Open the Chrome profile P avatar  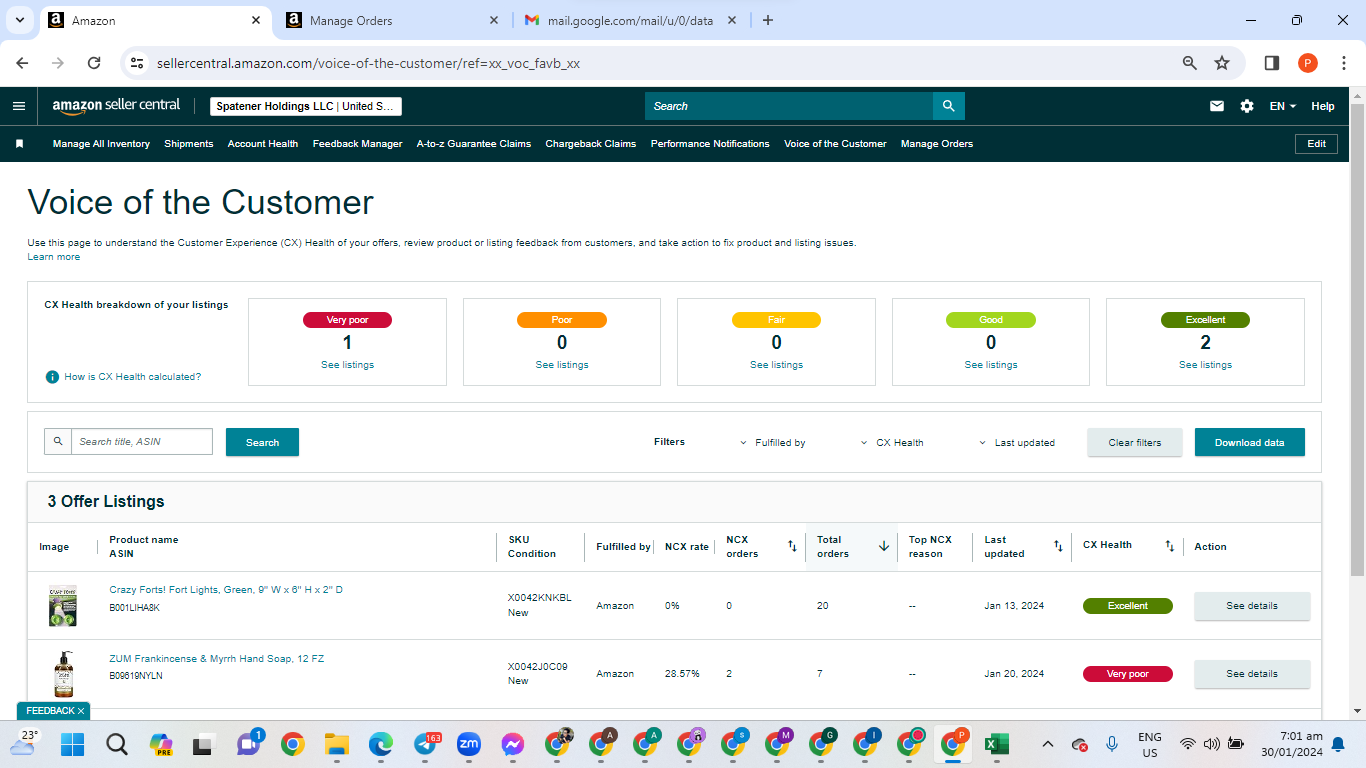[1308, 63]
